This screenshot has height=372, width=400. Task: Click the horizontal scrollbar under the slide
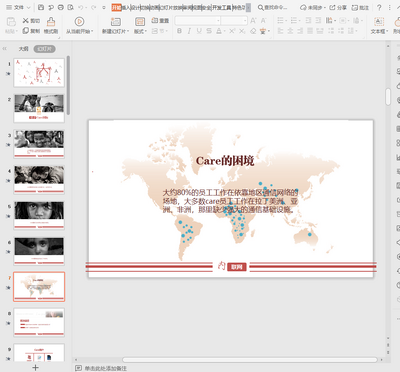pos(250,360)
